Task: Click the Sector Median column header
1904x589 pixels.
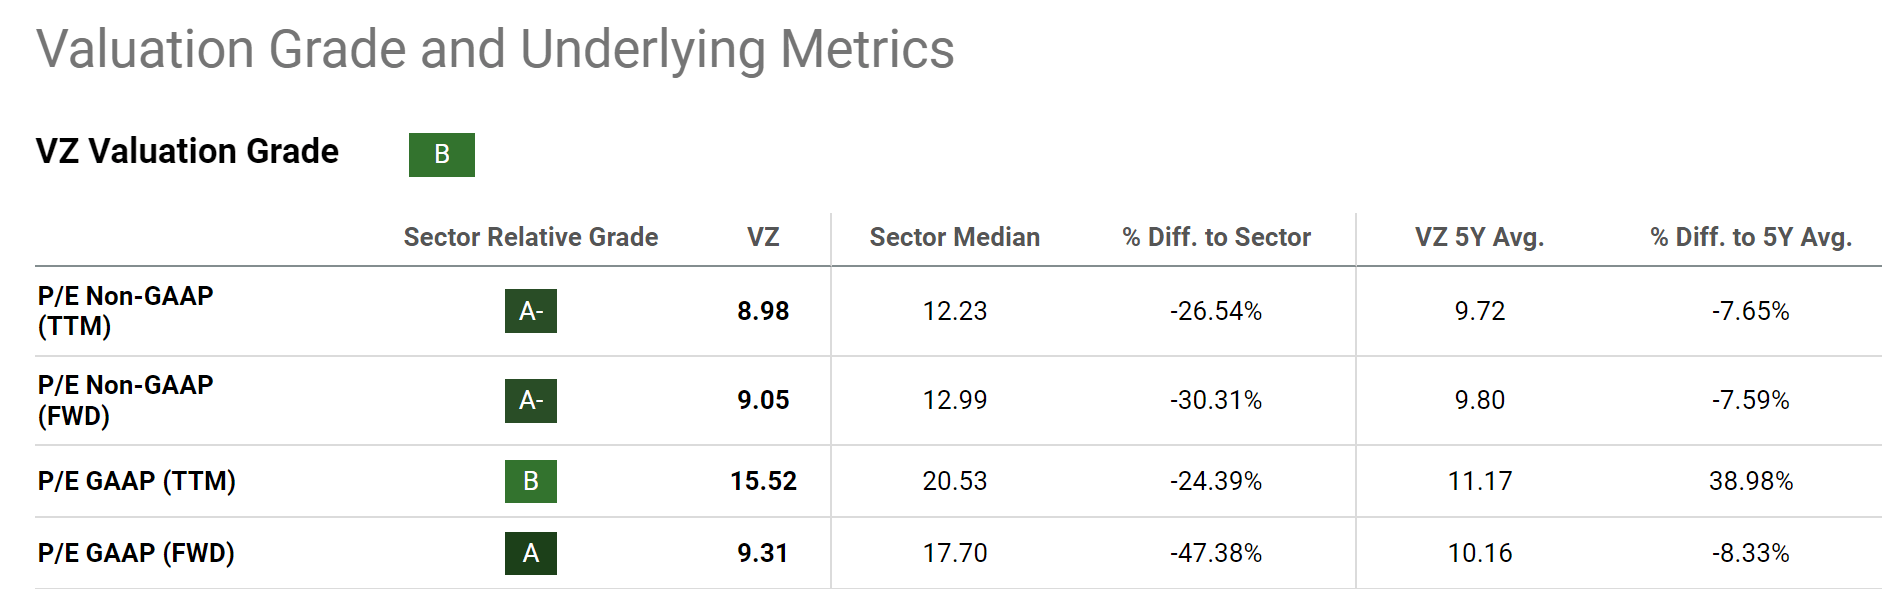Action: tap(954, 237)
